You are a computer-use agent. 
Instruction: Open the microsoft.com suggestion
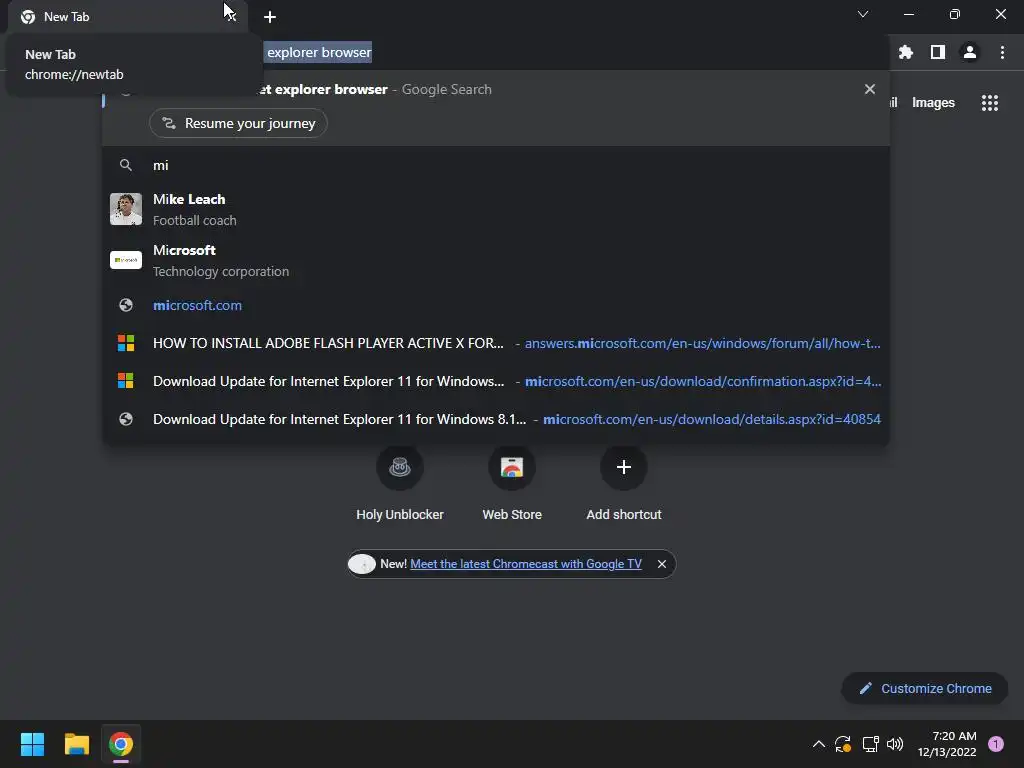pyautogui.click(x=496, y=306)
